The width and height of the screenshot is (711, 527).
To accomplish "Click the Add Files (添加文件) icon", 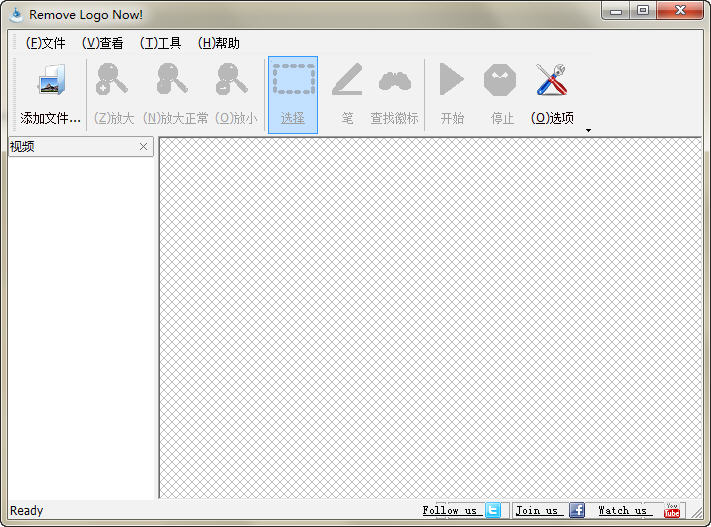I will (x=51, y=80).
